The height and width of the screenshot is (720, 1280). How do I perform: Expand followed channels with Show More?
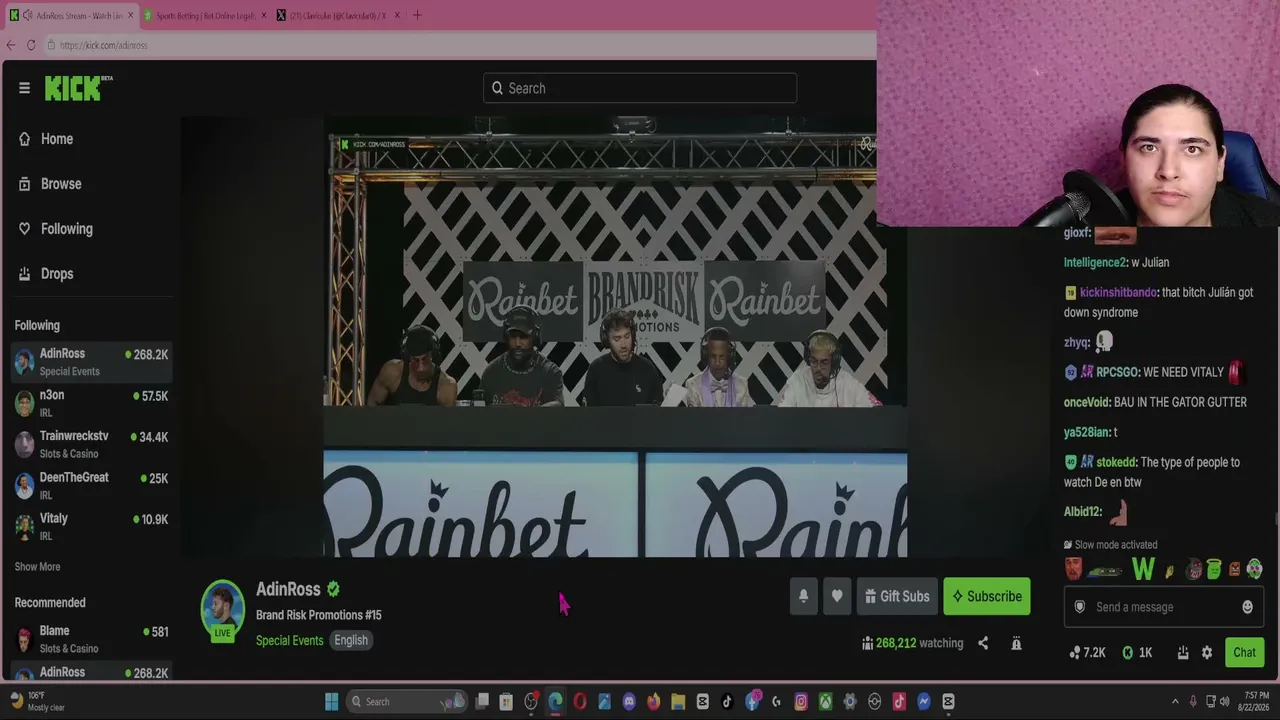click(x=37, y=567)
